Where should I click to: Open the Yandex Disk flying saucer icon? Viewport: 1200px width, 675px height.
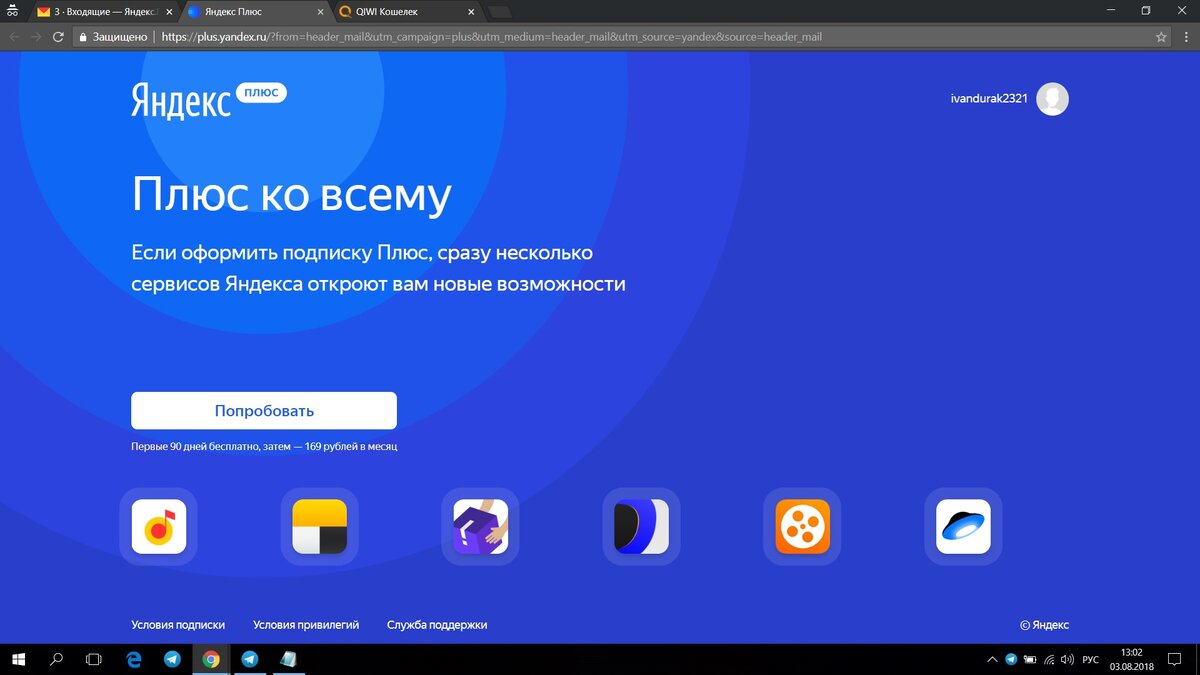[x=964, y=526]
